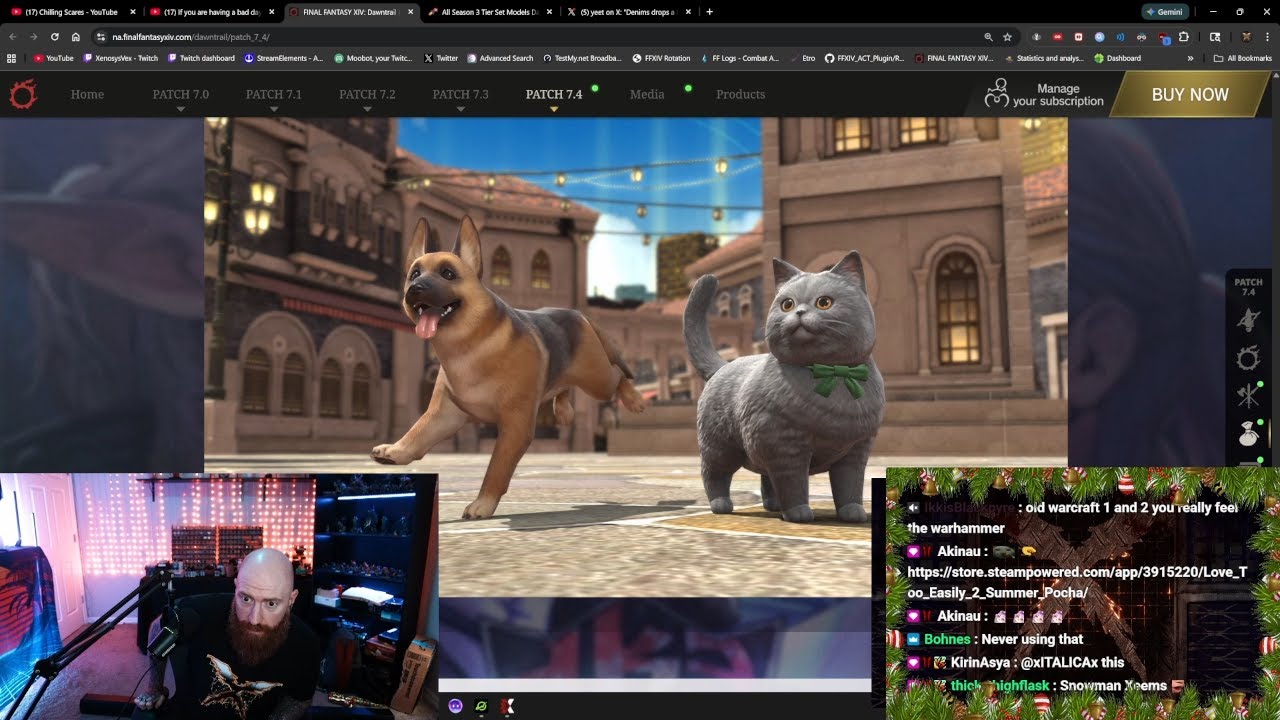
Task: Open the Chrome three-dot menu
Action: click(1267, 36)
